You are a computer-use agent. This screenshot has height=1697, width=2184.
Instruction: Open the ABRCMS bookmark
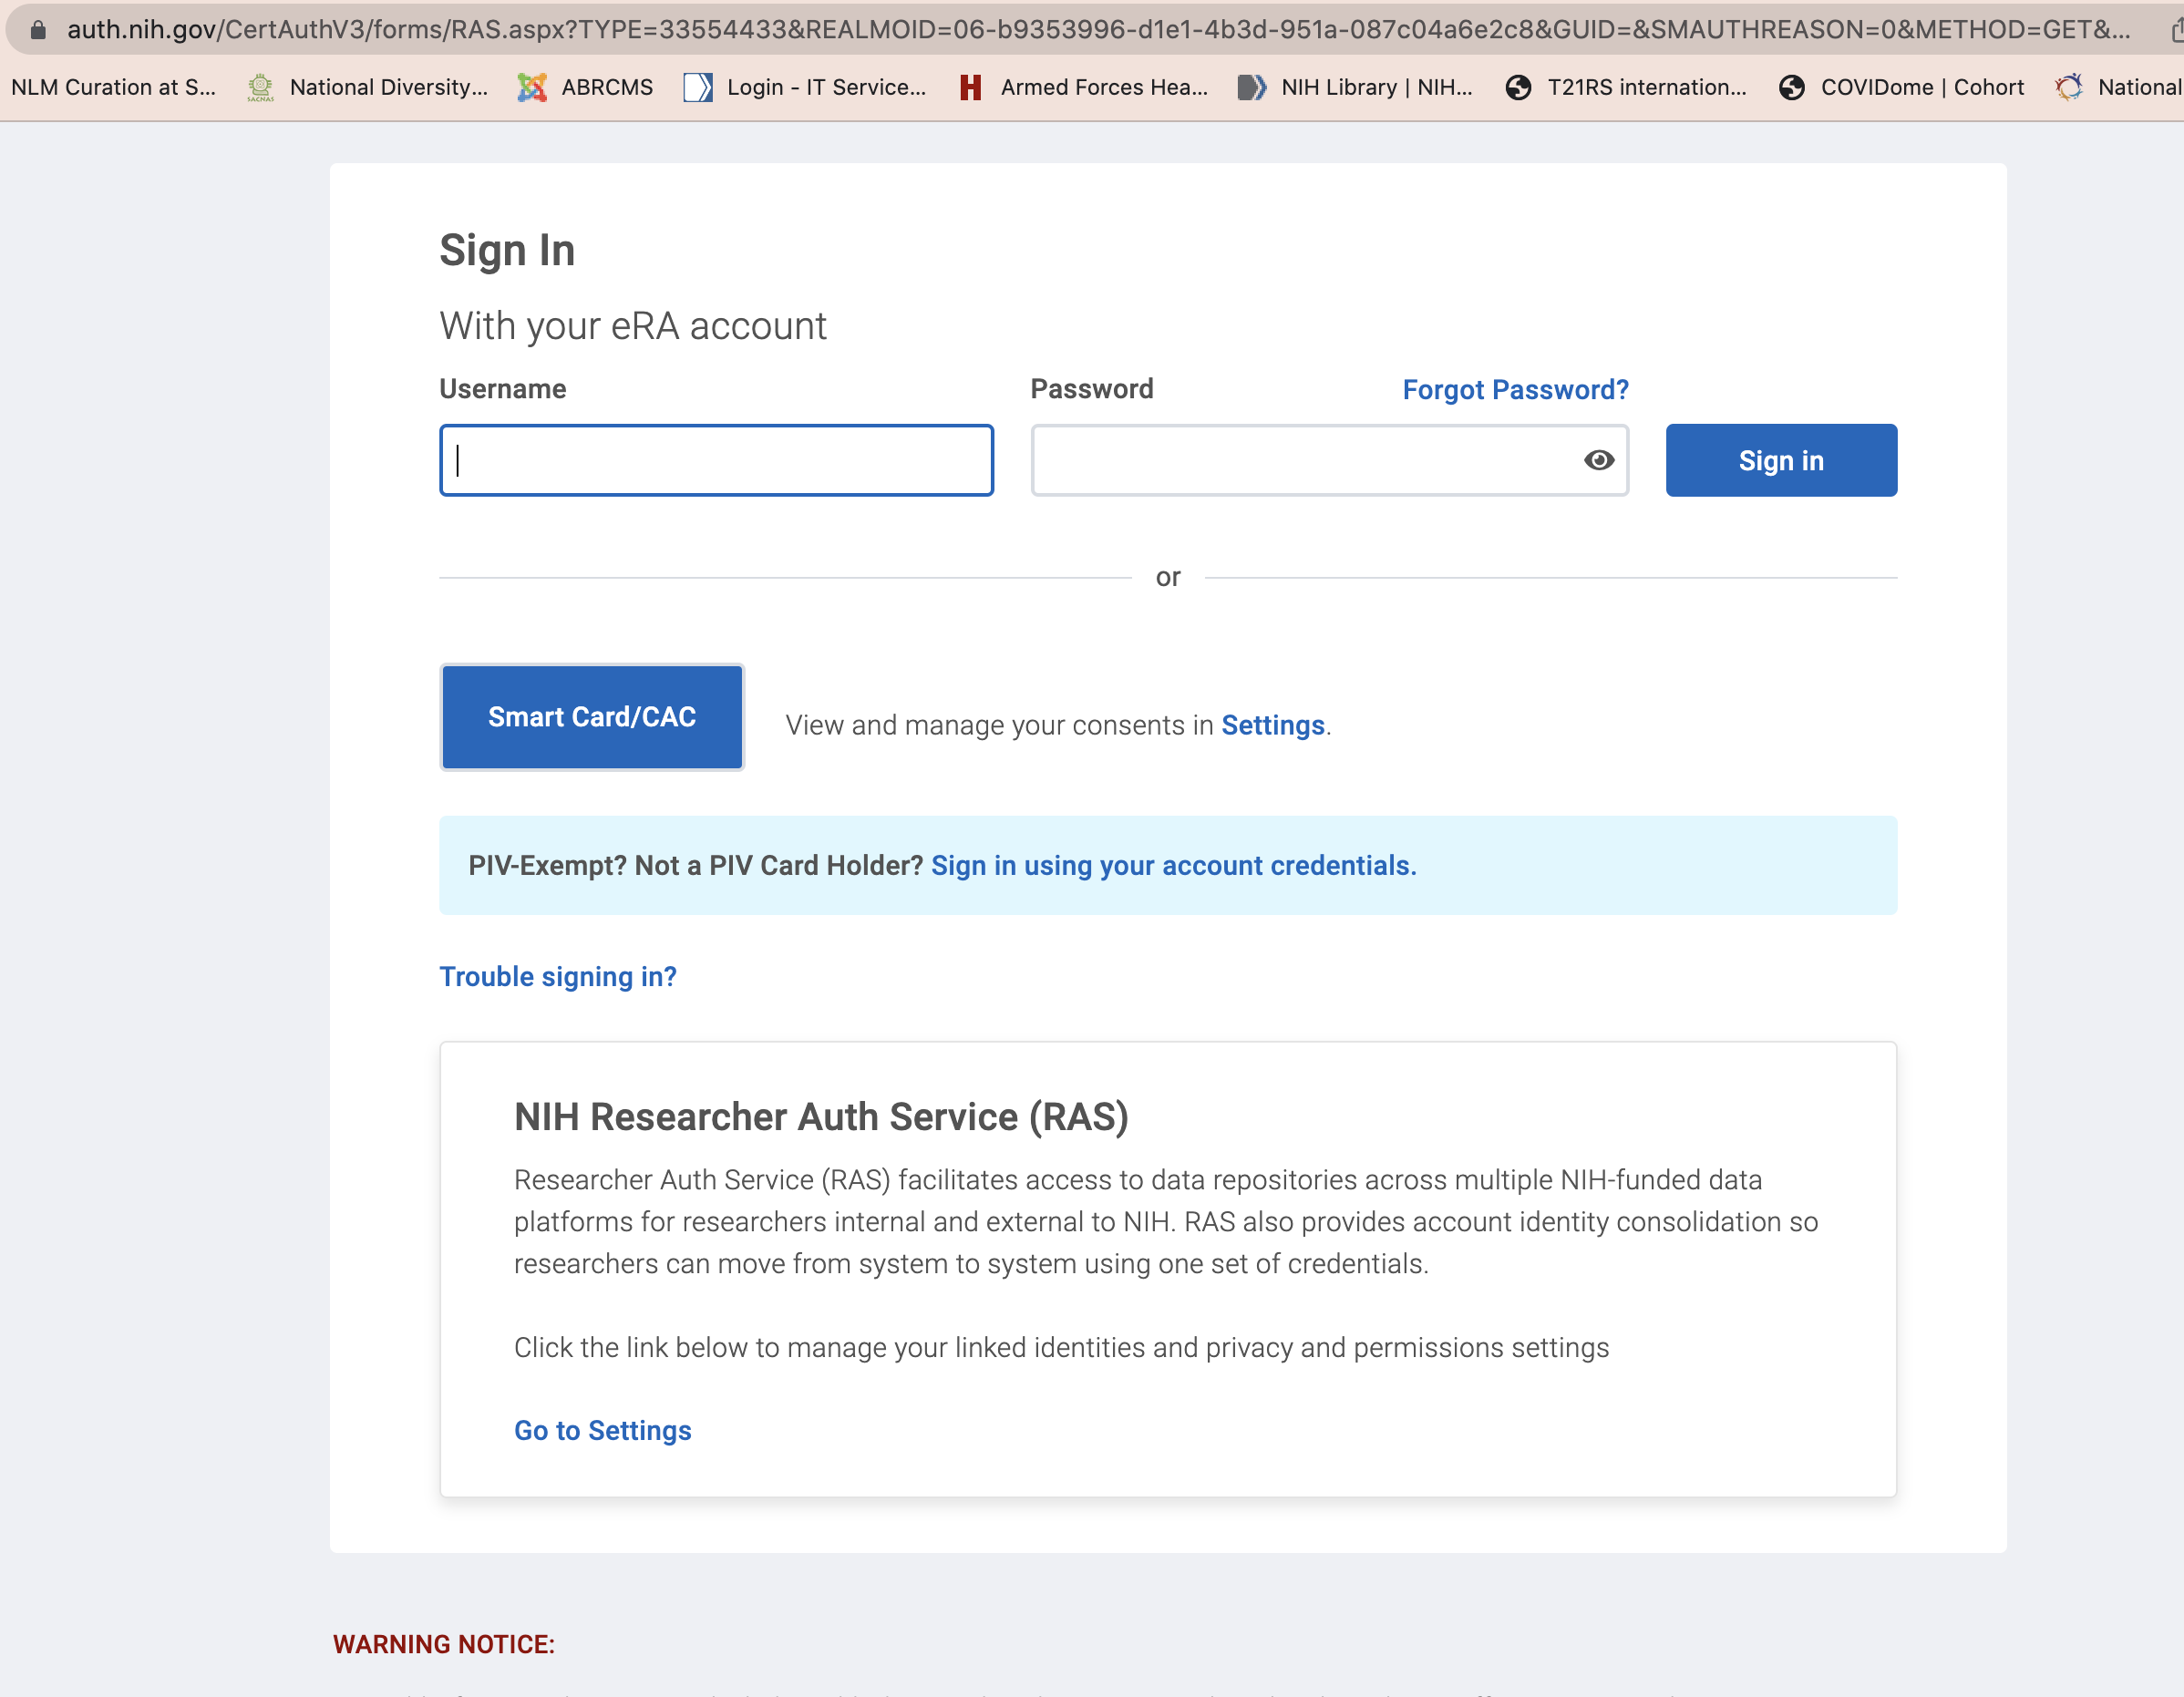coord(585,88)
